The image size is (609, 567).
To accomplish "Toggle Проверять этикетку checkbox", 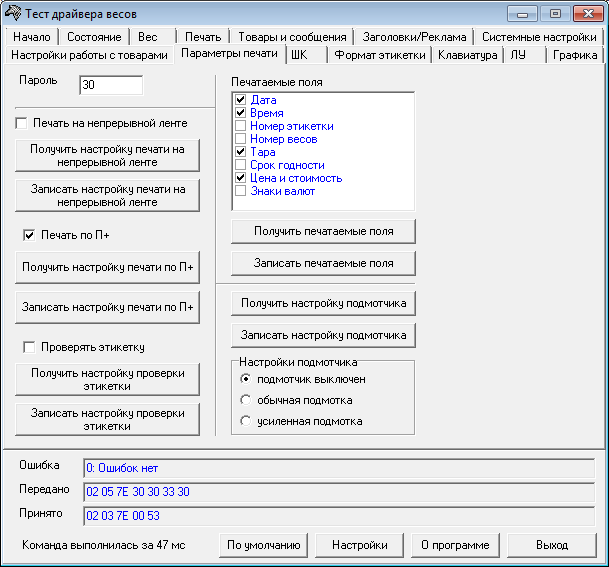I will pyautogui.click(x=29, y=347).
